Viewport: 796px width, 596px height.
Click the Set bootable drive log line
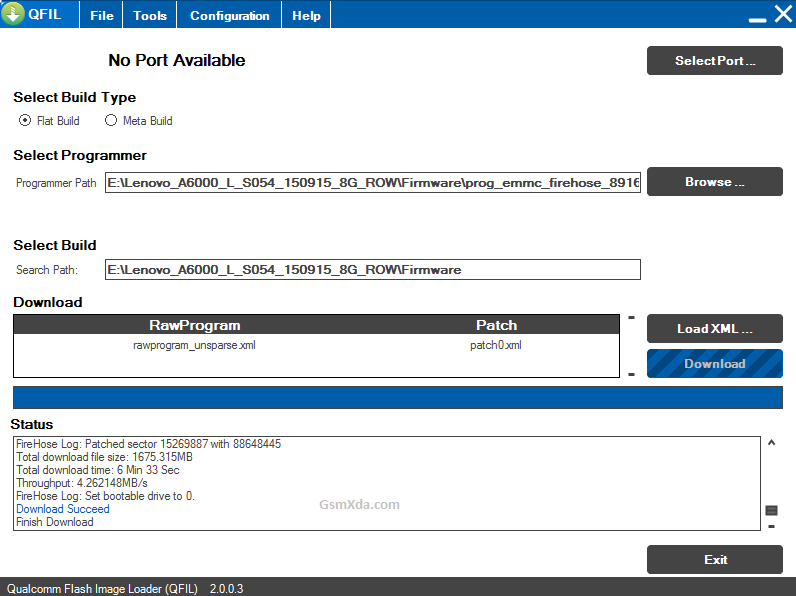(x=106, y=496)
